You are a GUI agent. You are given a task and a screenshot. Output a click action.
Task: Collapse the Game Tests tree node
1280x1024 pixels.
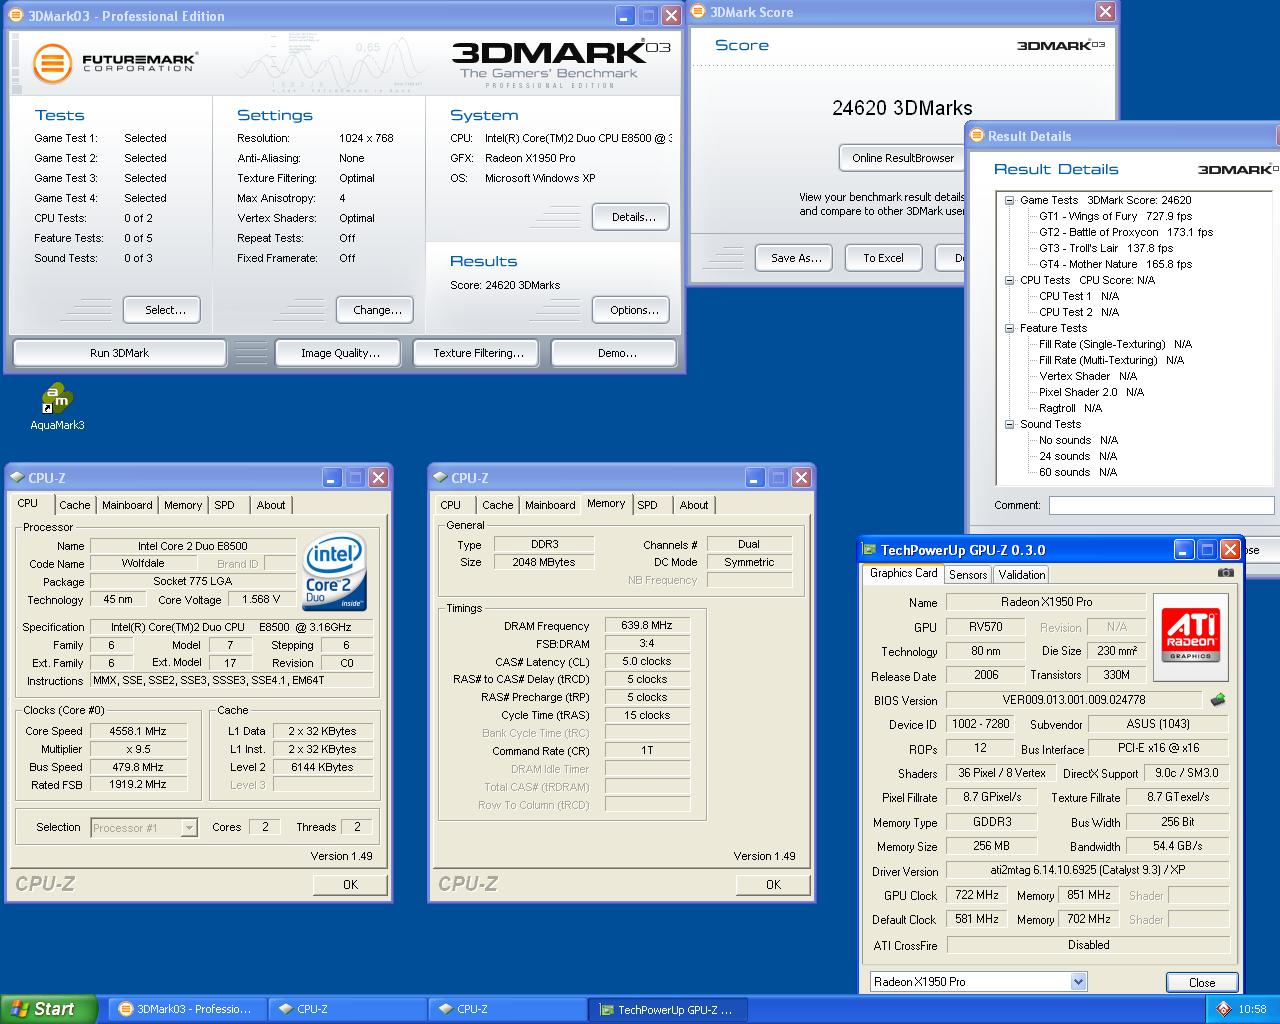click(x=1010, y=200)
